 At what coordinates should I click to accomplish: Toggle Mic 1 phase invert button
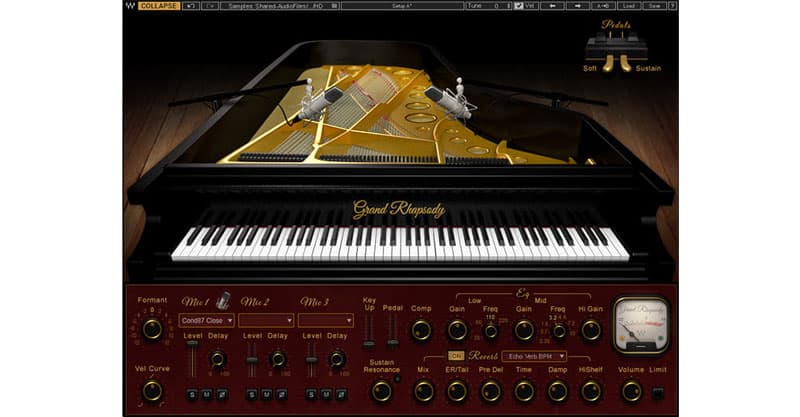(x=222, y=395)
